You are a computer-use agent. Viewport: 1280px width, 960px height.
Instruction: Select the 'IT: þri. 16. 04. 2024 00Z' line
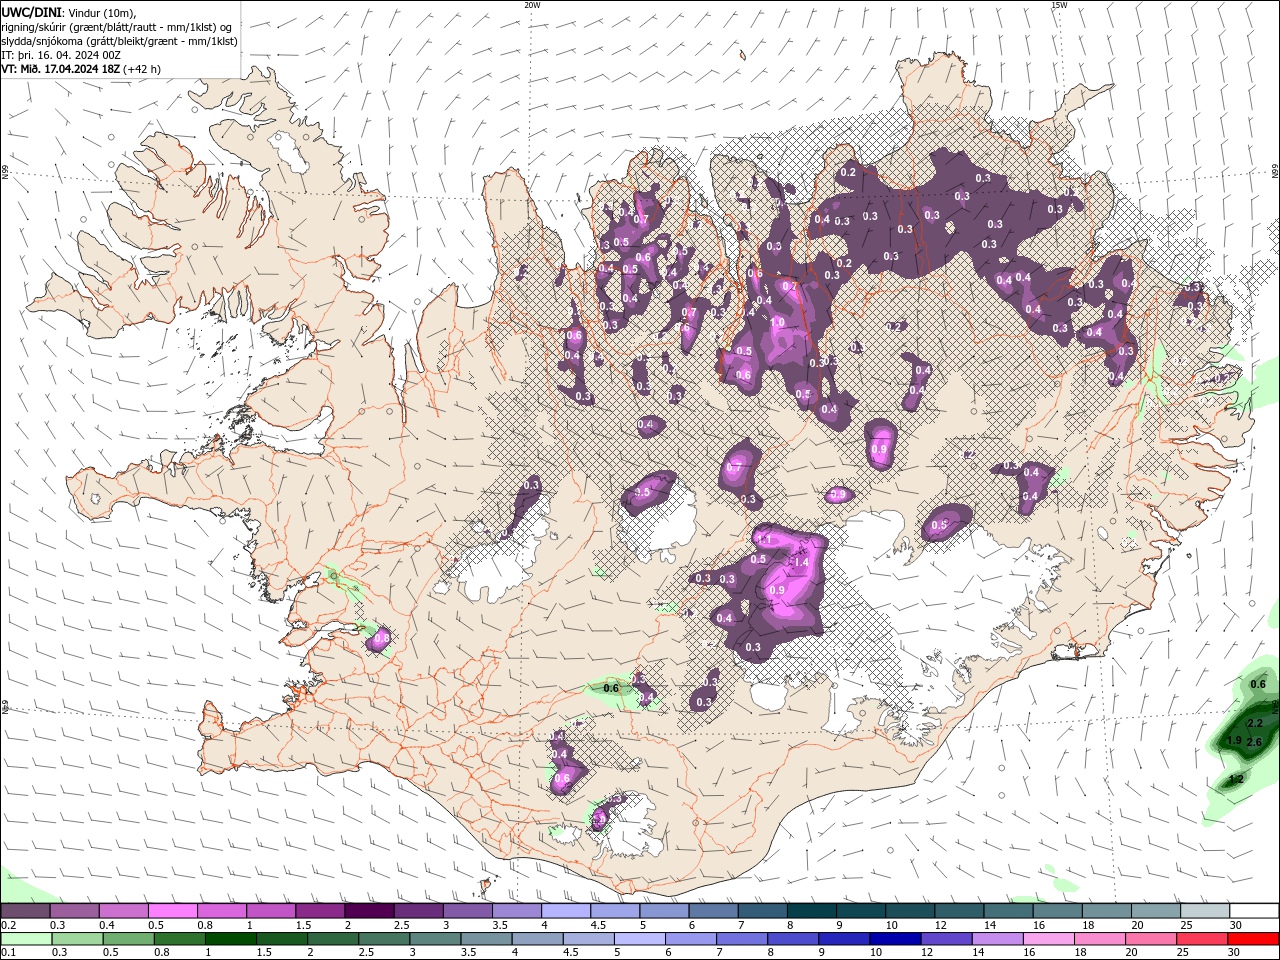[x=63, y=55]
